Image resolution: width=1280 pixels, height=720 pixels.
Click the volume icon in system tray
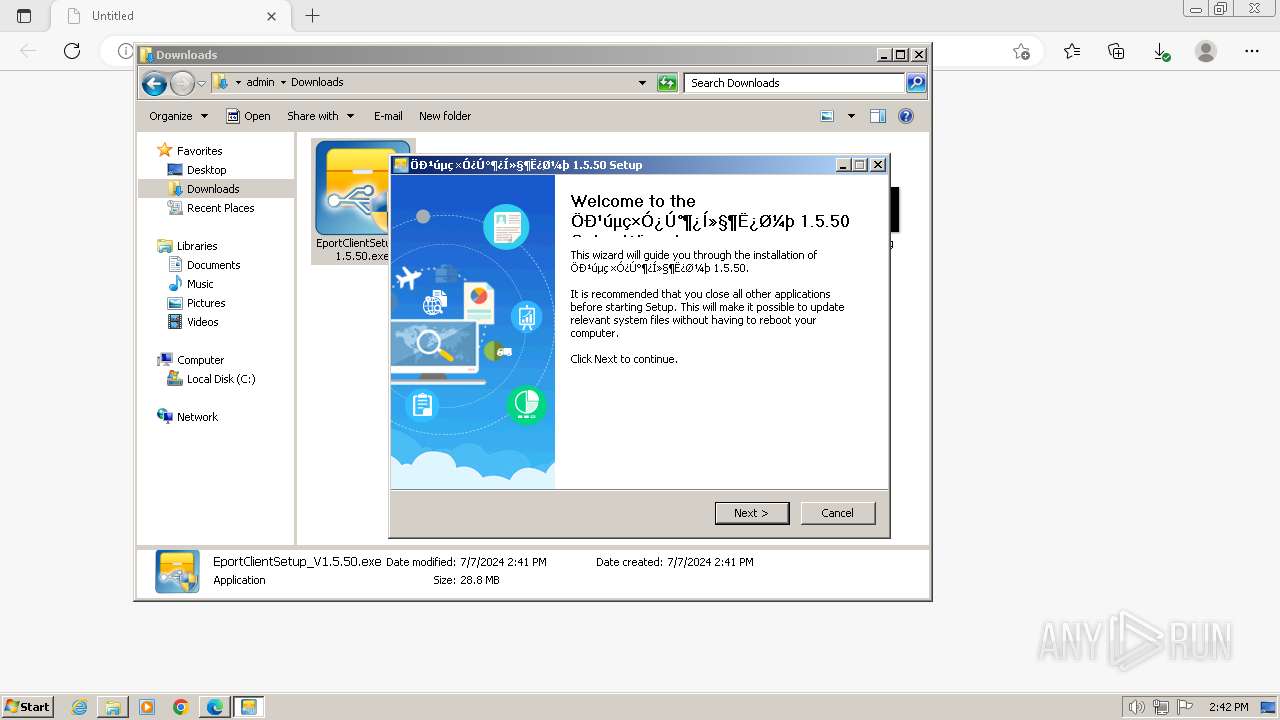[1136, 707]
